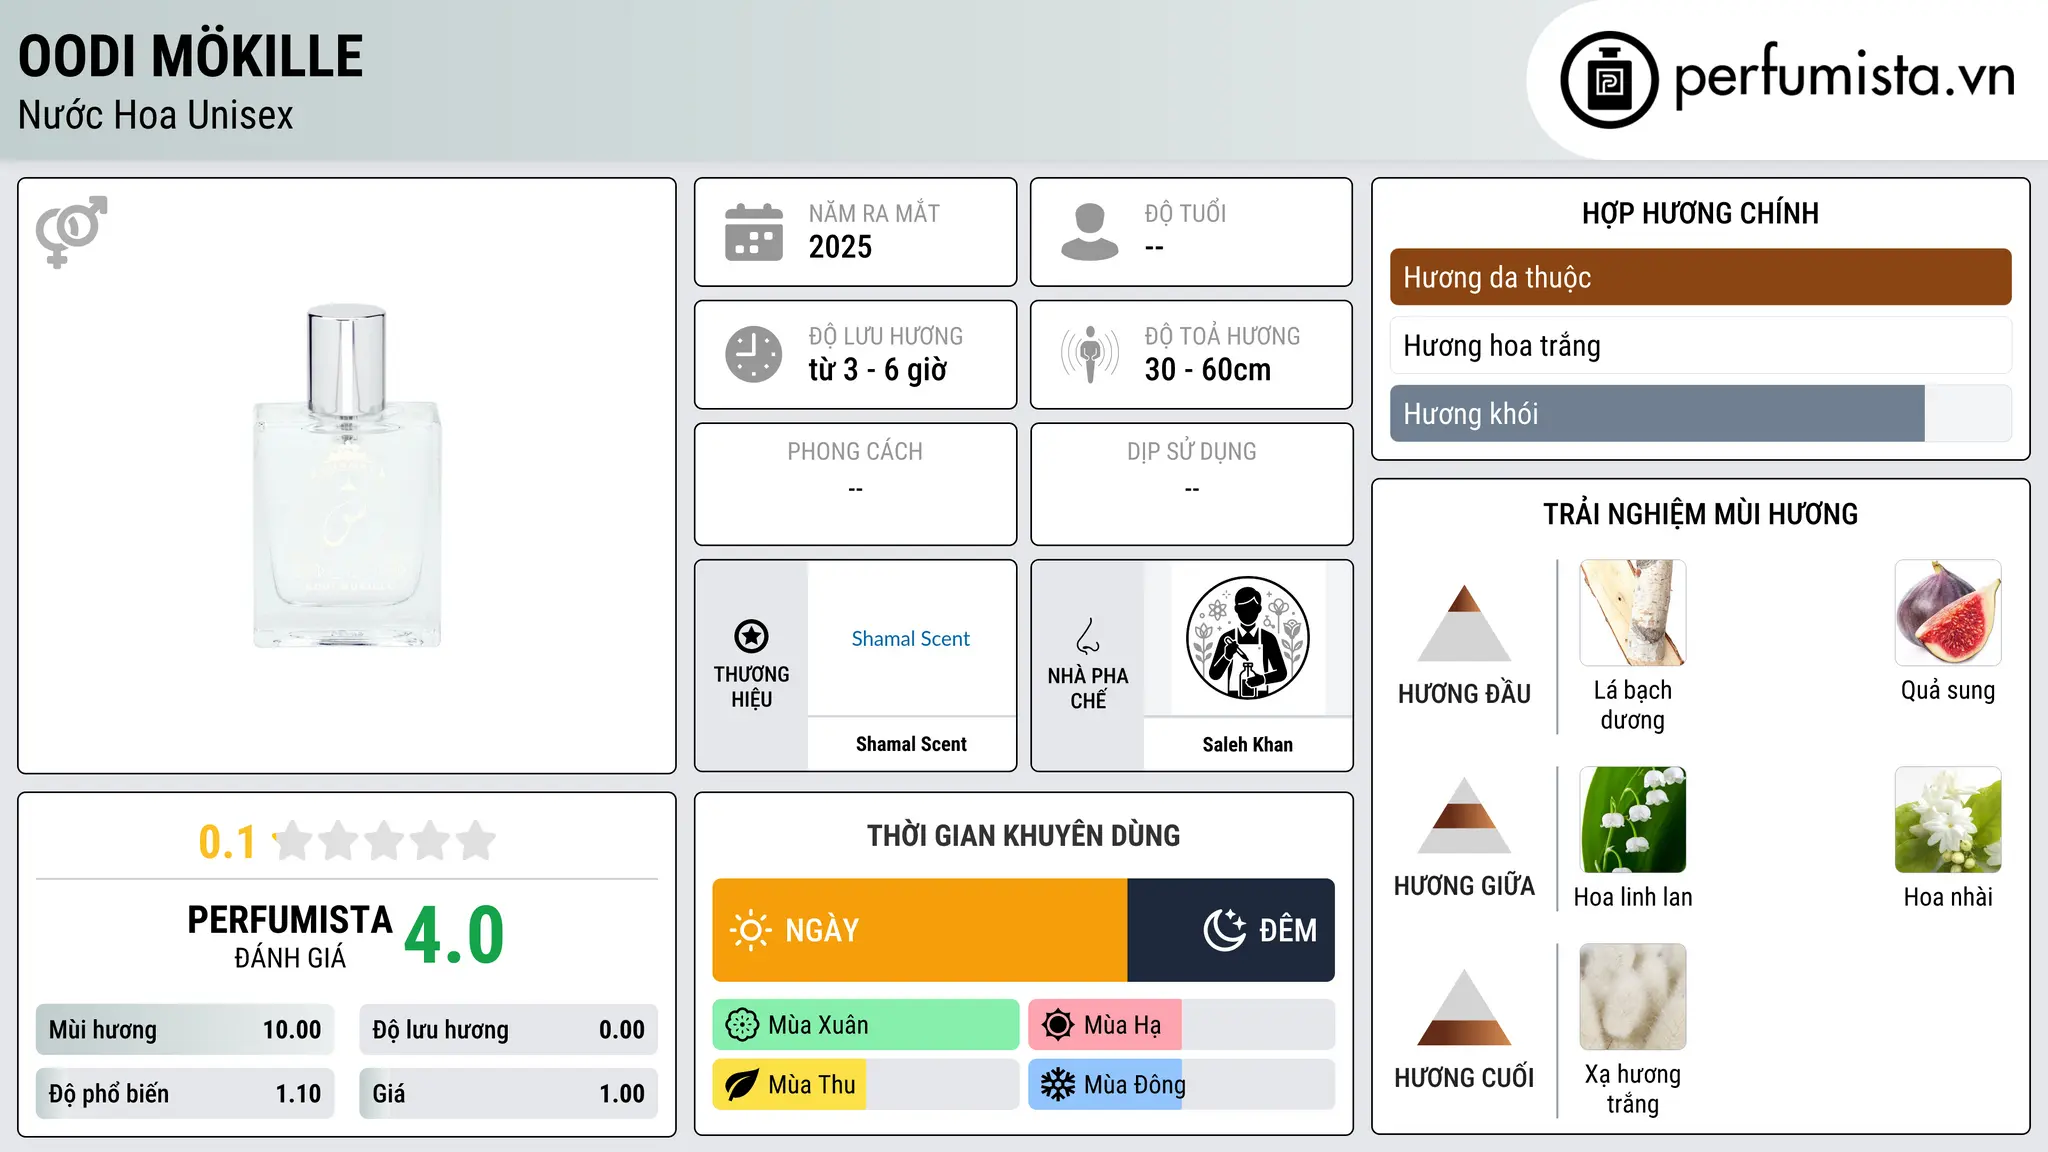Click the Saleh Khan perfumer name
This screenshot has height=1152, width=2048.
(1247, 744)
